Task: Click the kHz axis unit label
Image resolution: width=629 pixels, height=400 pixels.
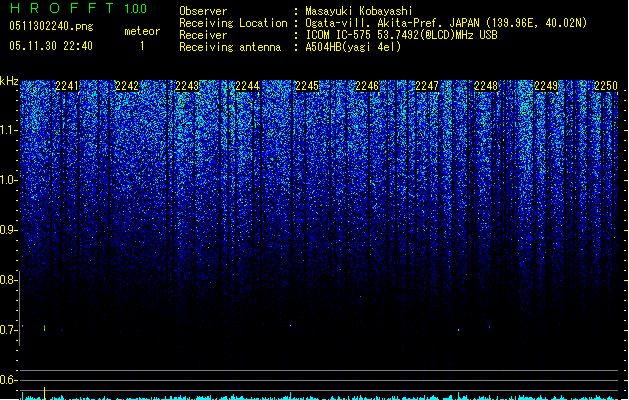Action: pos(9,81)
